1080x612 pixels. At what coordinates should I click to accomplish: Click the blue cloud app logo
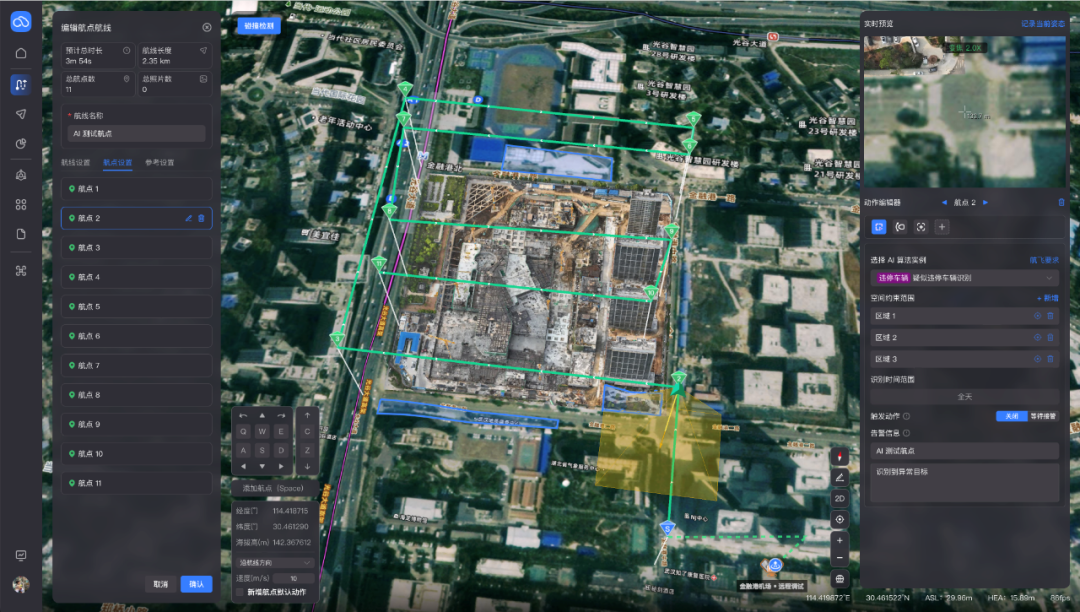click(x=21, y=22)
